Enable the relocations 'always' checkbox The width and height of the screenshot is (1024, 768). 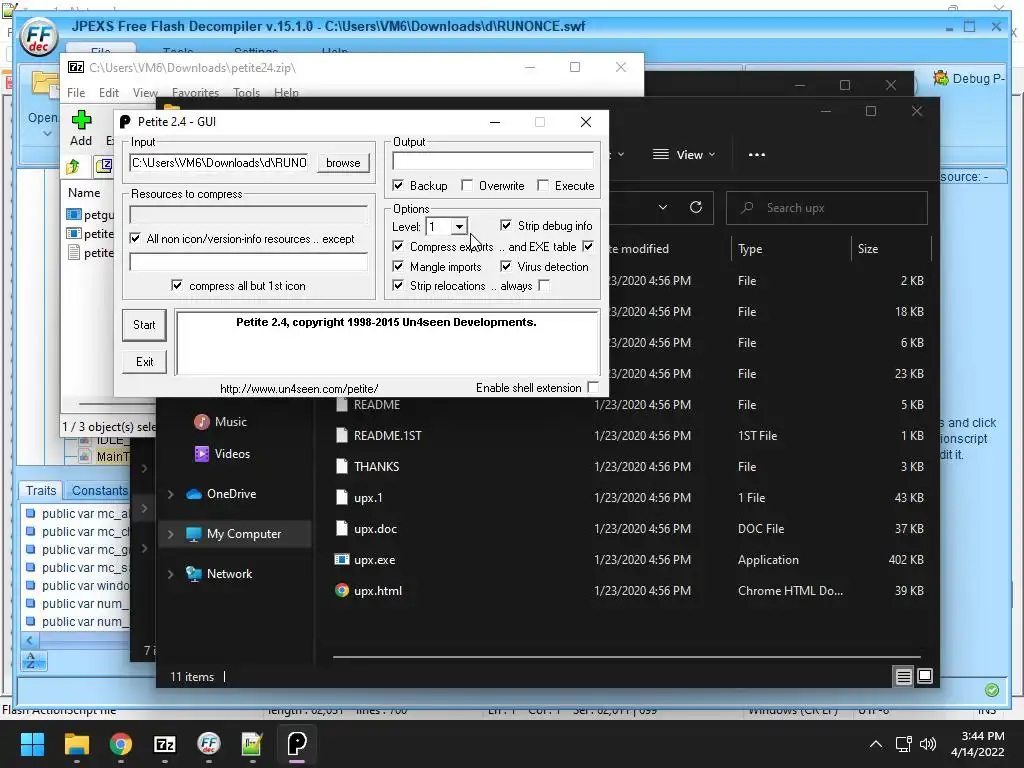click(x=544, y=285)
